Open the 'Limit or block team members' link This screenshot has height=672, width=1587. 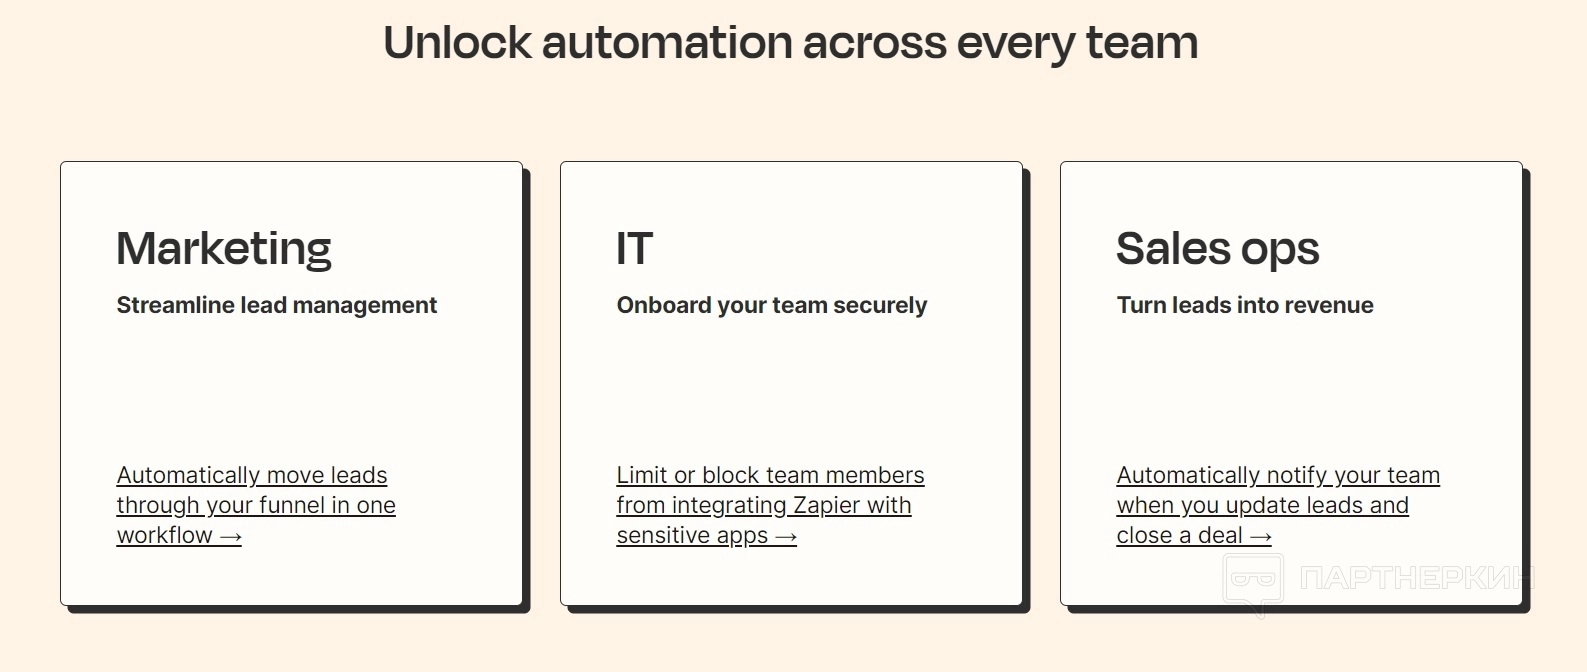click(x=770, y=475)
